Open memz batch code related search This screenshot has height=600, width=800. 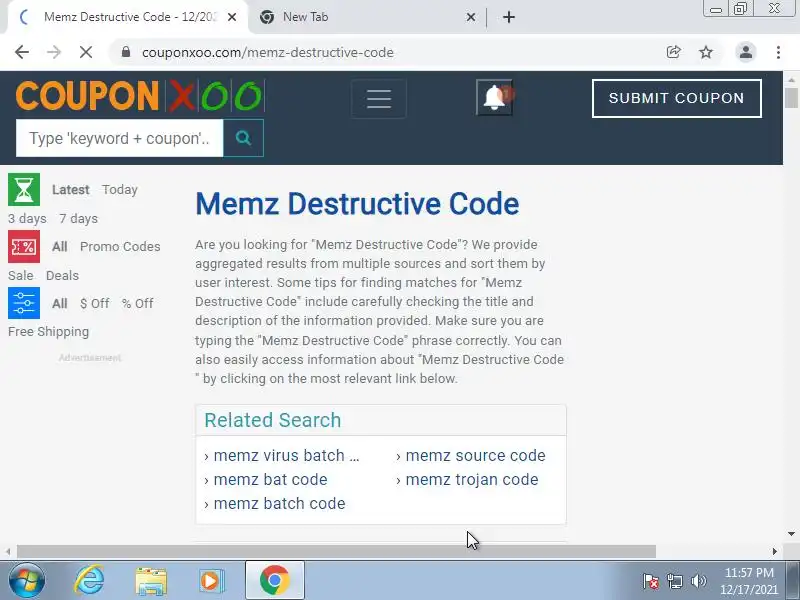pyautogui.click(x=279, y=504)
